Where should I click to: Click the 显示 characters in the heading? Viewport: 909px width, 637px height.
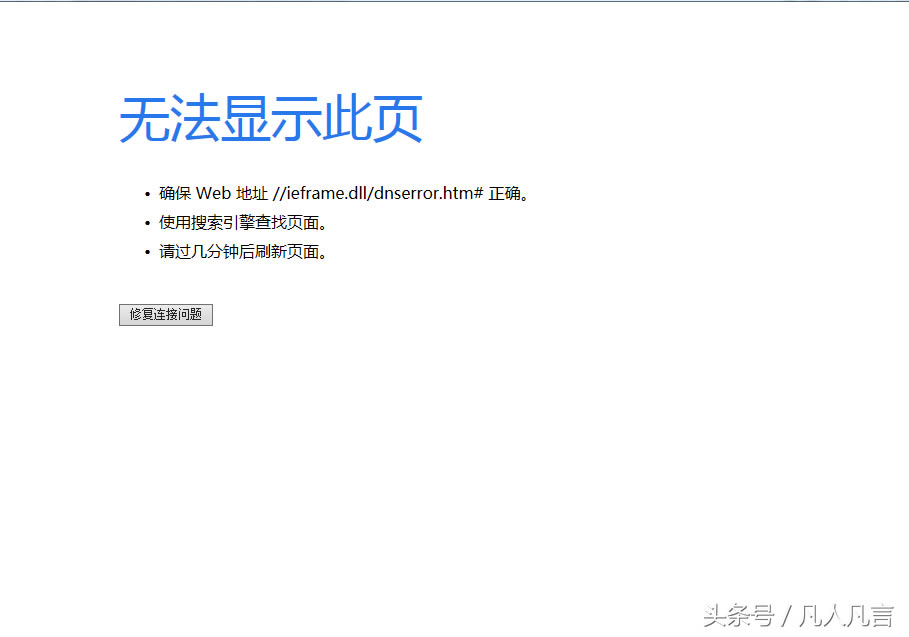(271, 120)
